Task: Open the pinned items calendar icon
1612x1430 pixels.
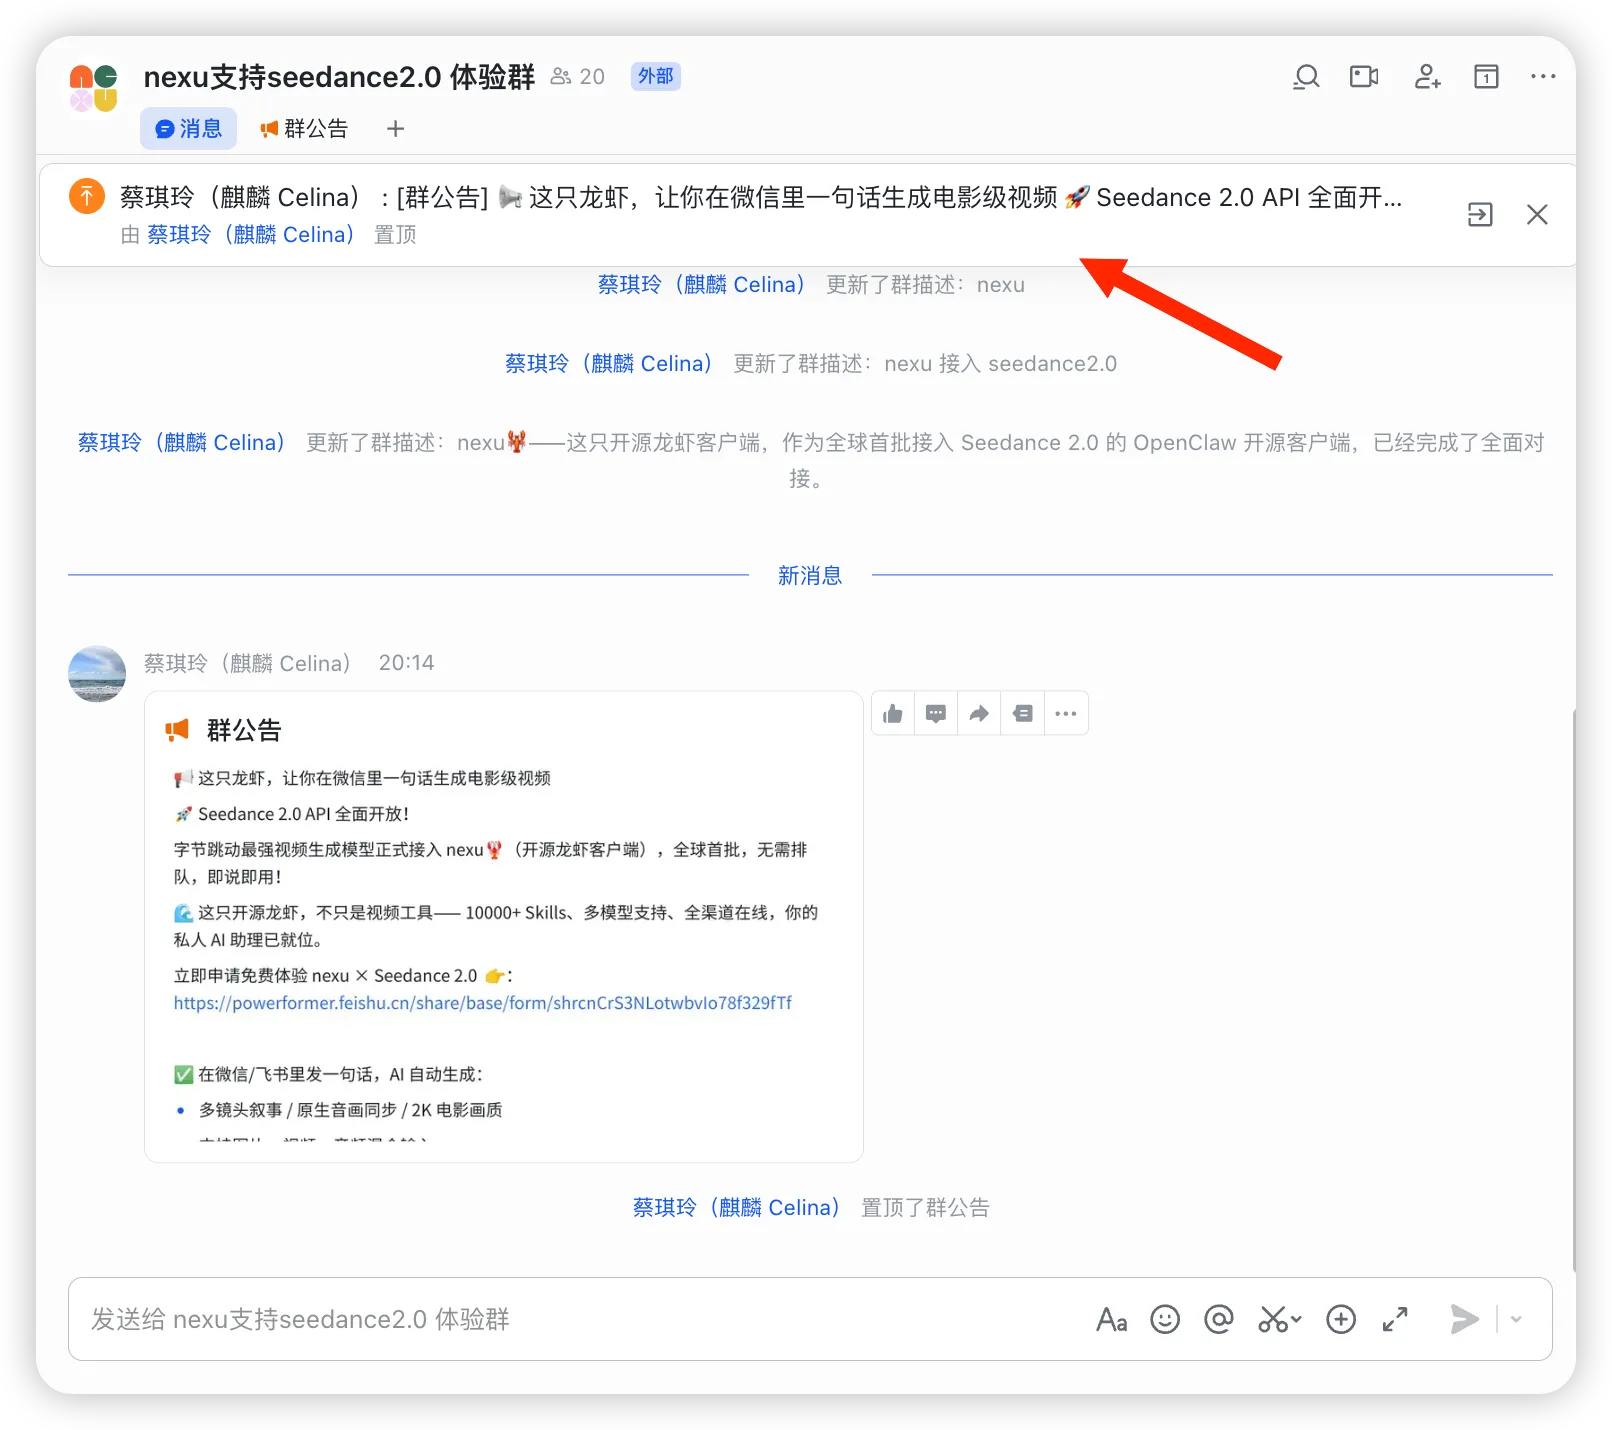Action: pos(1486,76)
